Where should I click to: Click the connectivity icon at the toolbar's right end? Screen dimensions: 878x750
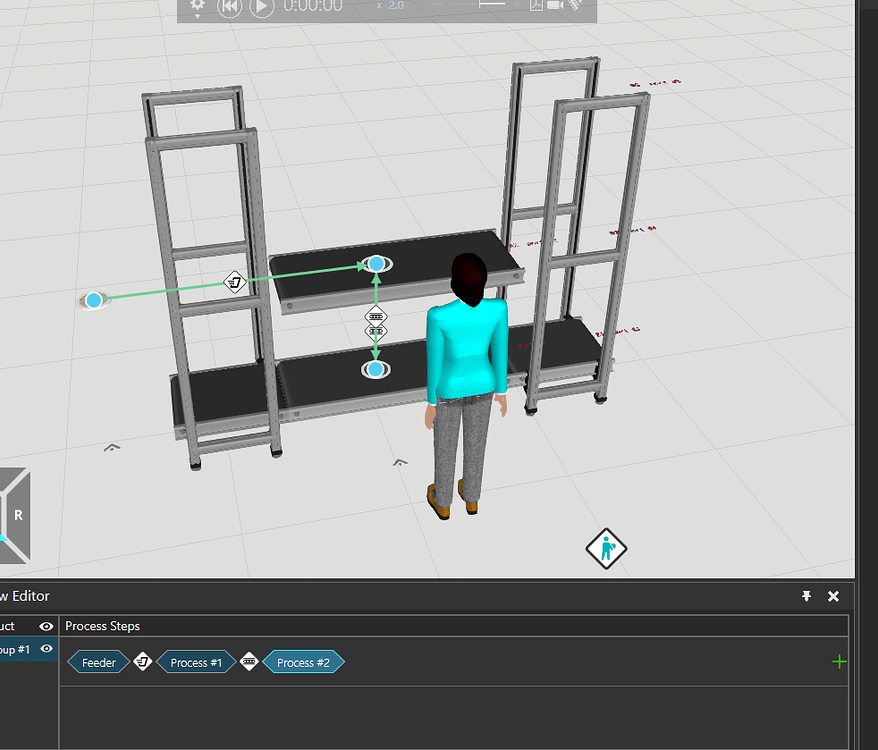[573, 6]
